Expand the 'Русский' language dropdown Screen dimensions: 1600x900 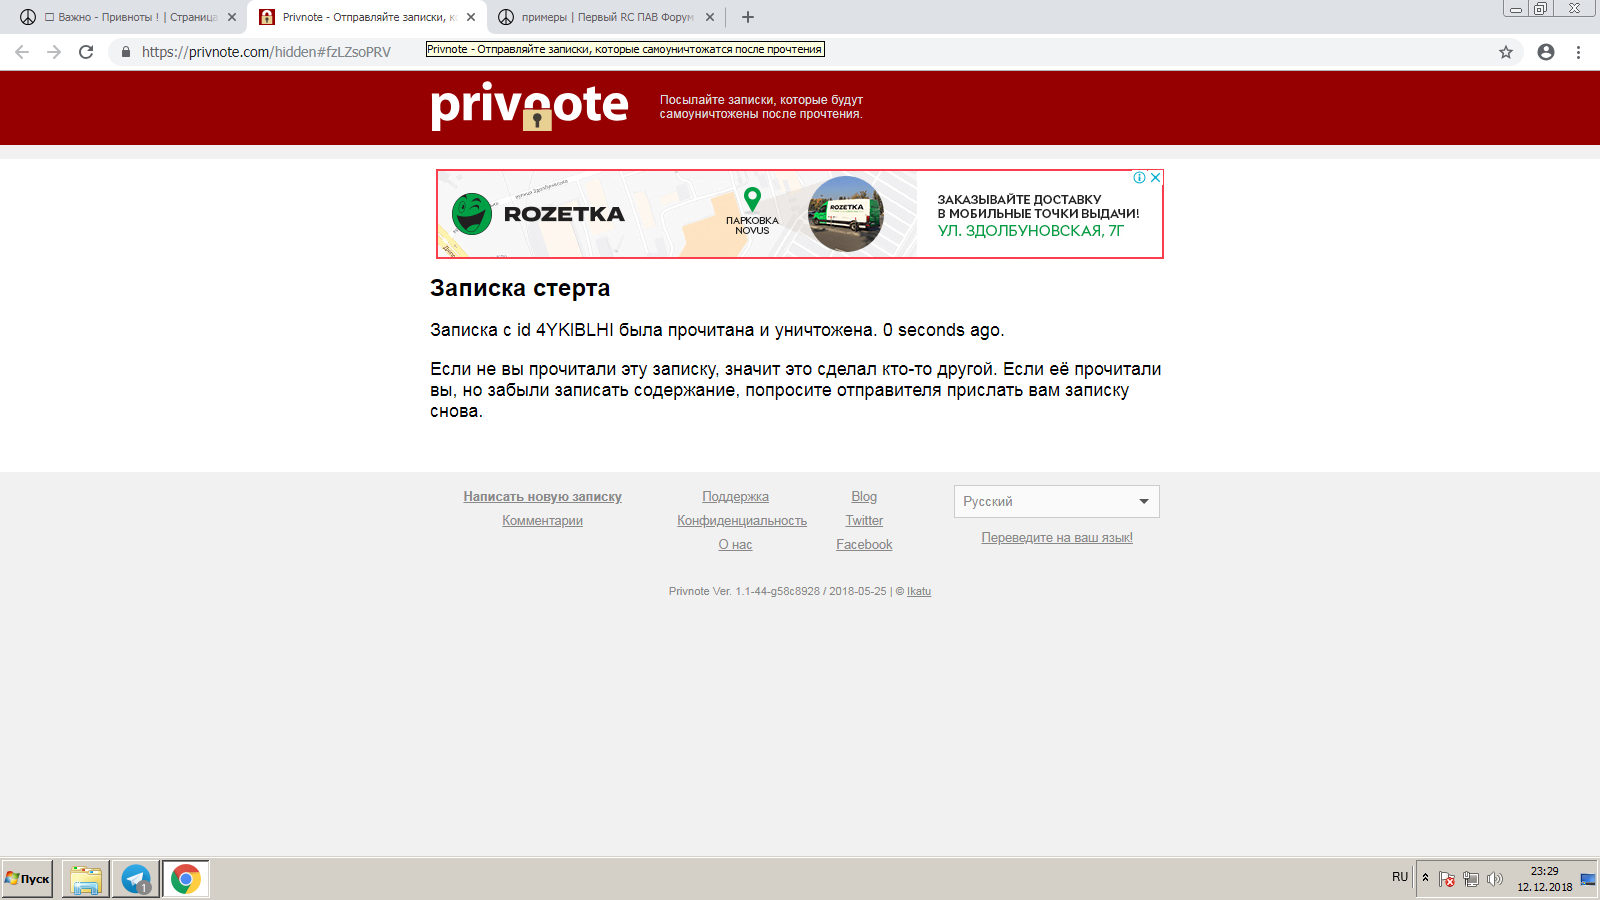pos(1057,501)
